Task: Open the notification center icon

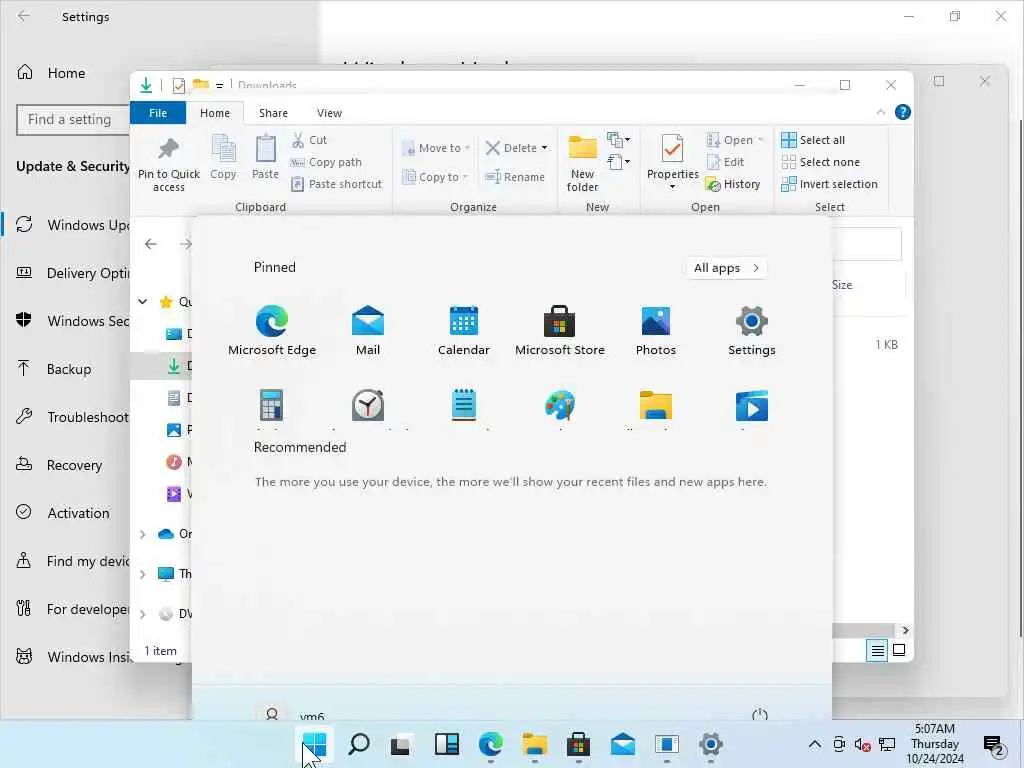Action: coord(993,744)
